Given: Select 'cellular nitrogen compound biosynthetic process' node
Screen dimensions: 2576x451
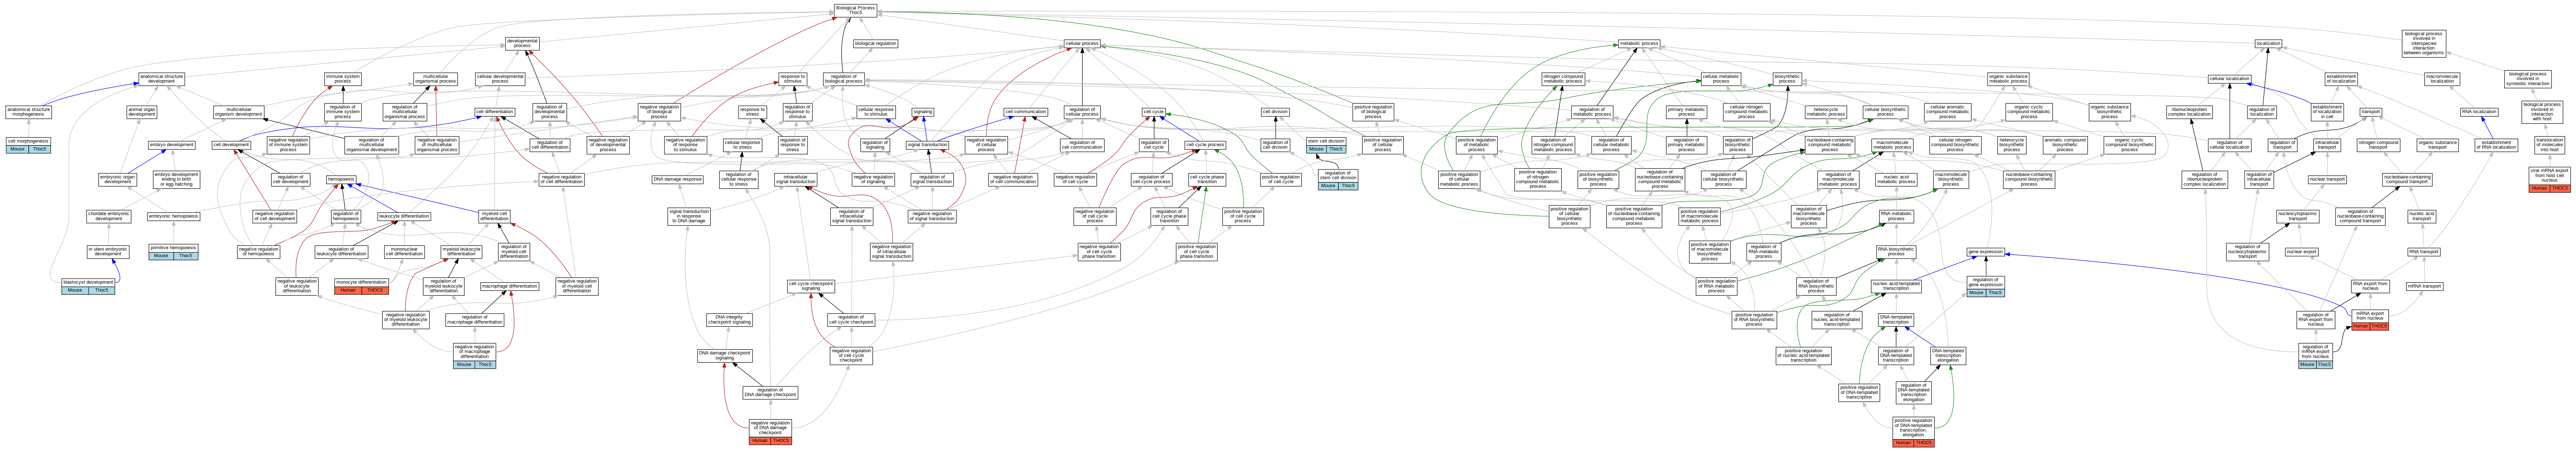Looking at the screenshot, I should coord(1955,145).
